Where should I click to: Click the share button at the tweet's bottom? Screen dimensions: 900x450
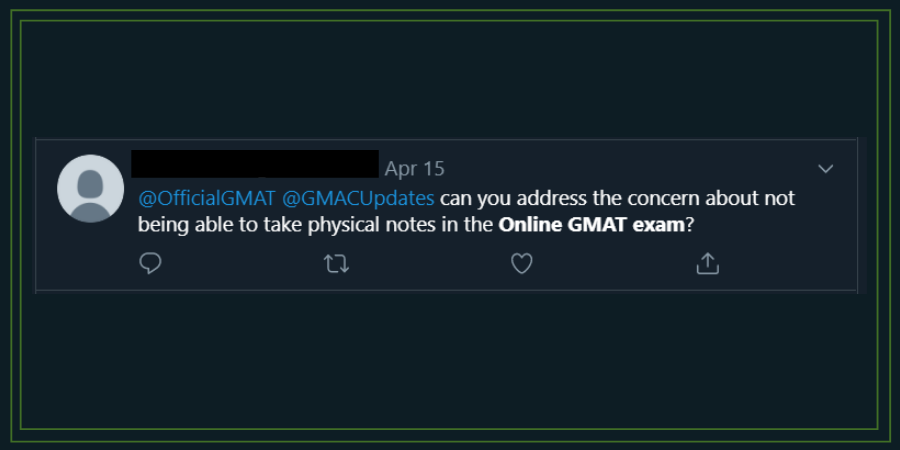tap(708, 263)
